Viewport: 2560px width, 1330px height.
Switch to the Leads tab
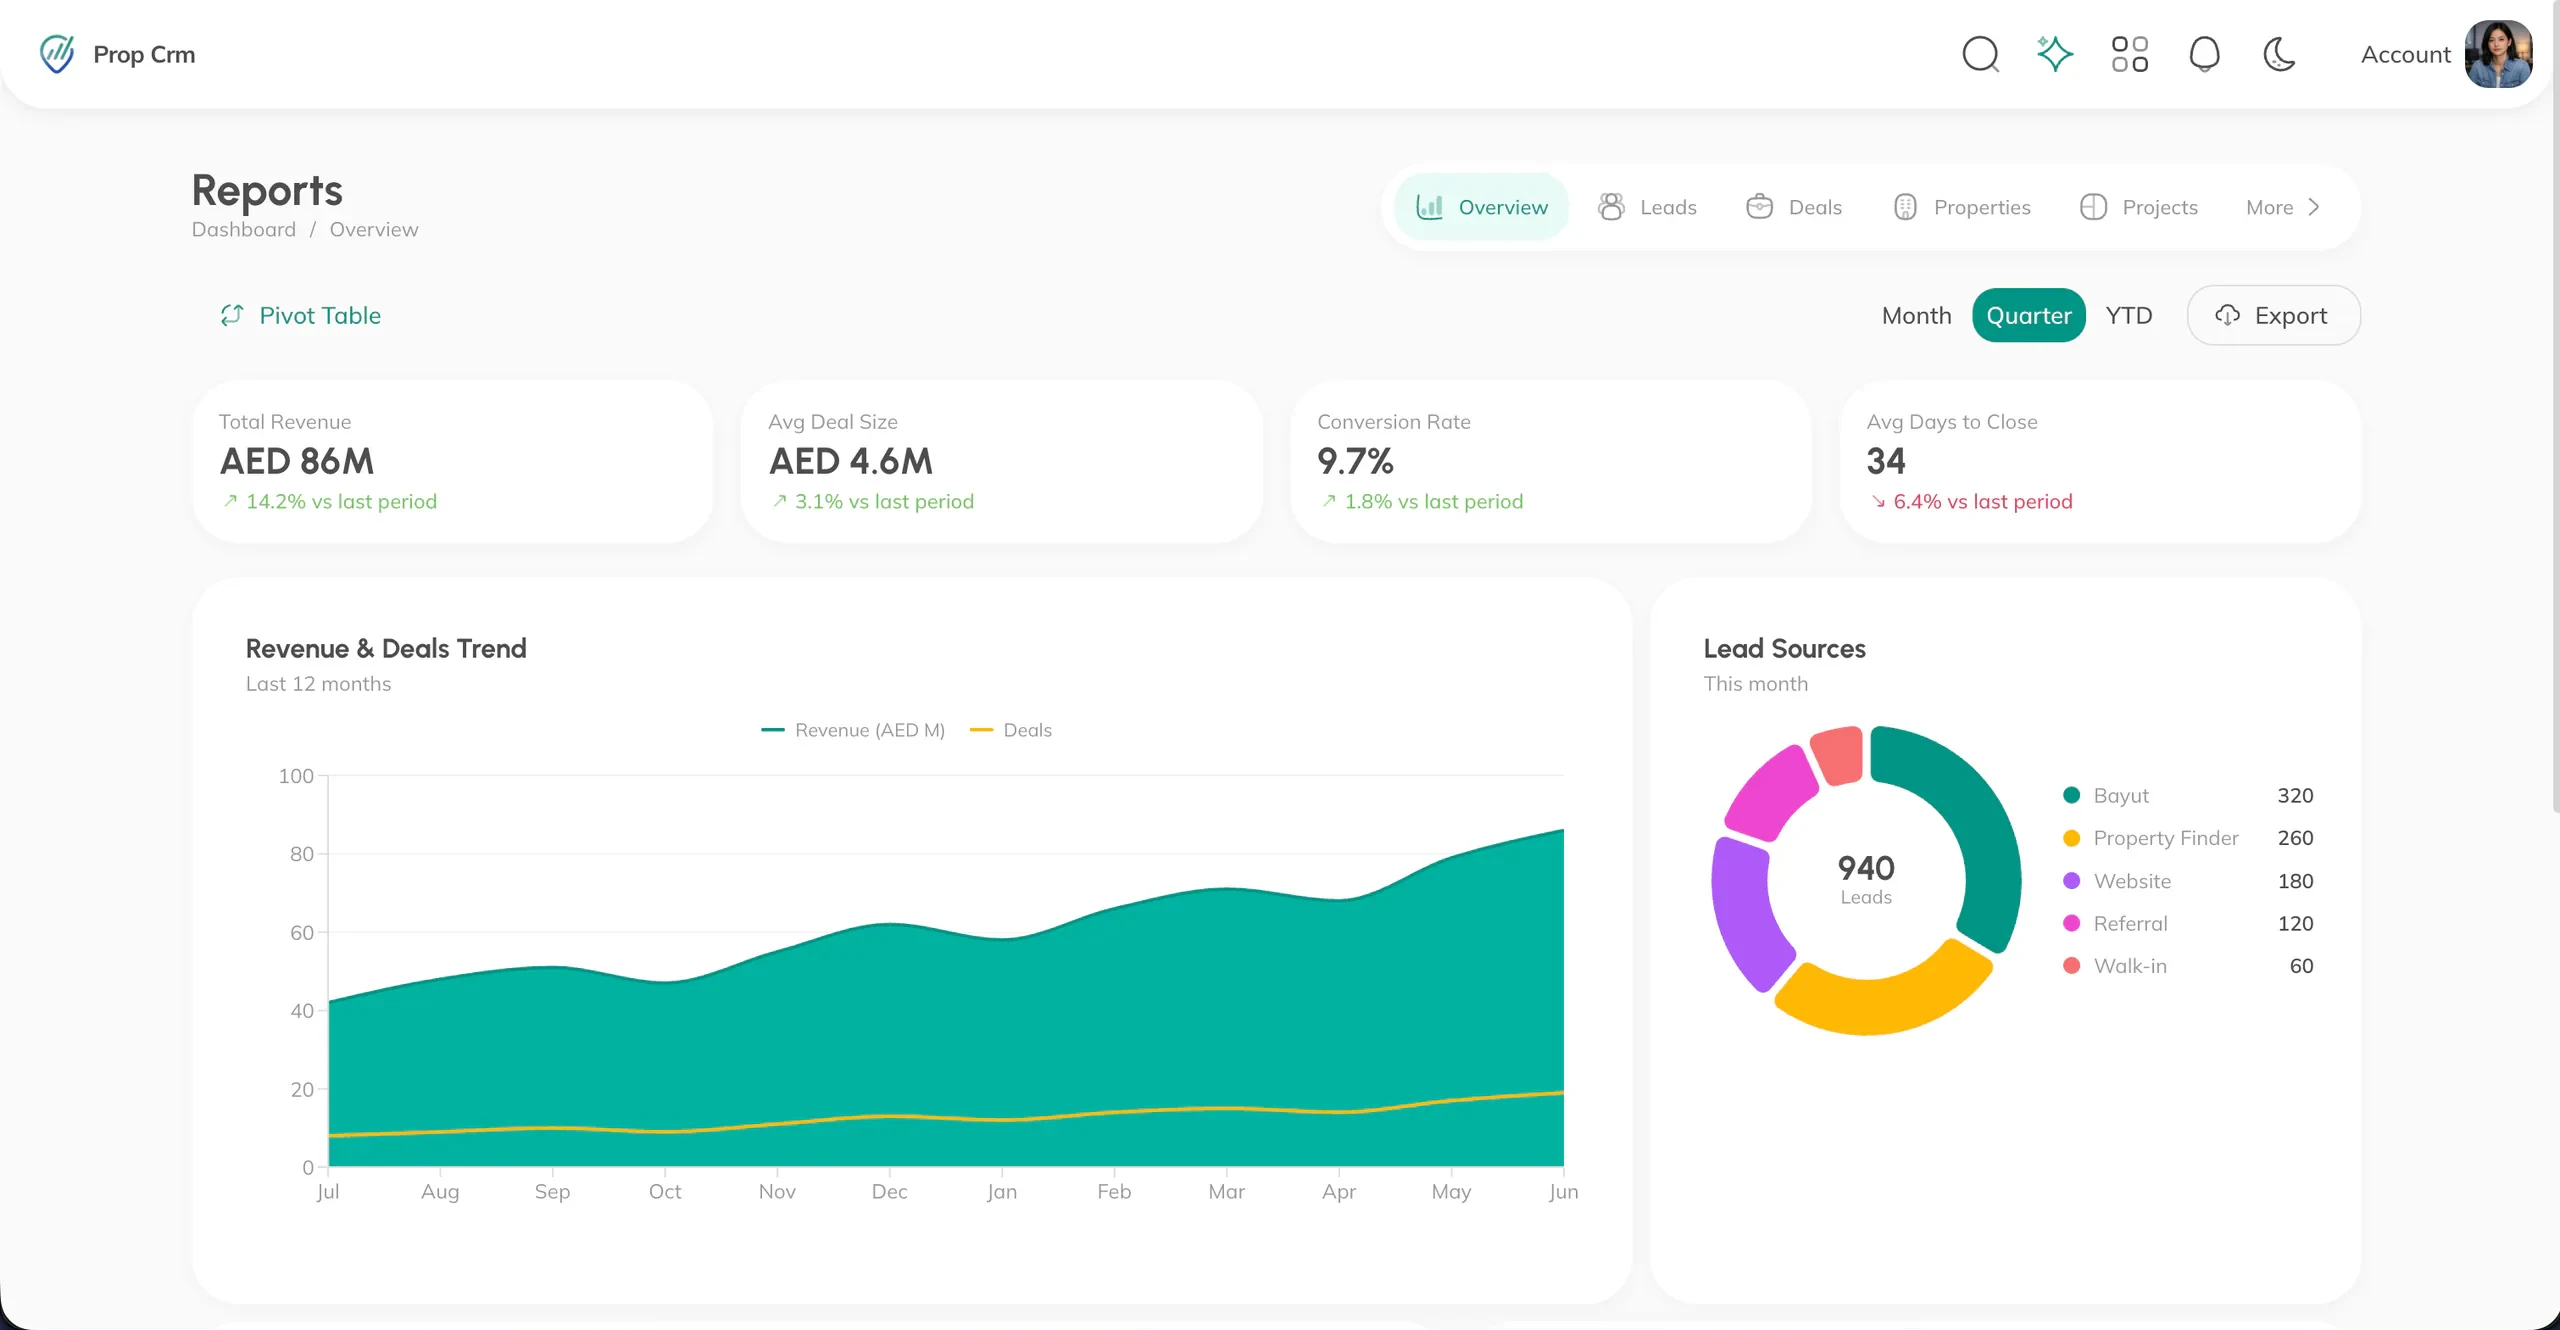pyautogui.click(x=1647, y=207)
